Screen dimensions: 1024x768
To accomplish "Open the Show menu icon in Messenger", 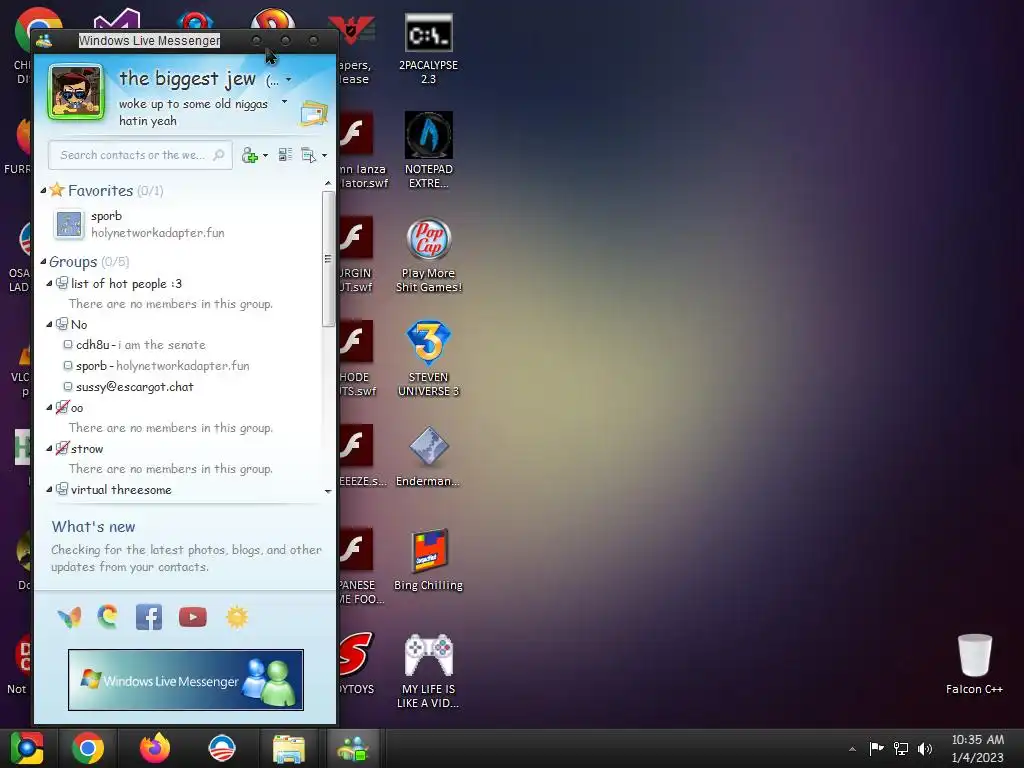I will (x=308, y=155).
